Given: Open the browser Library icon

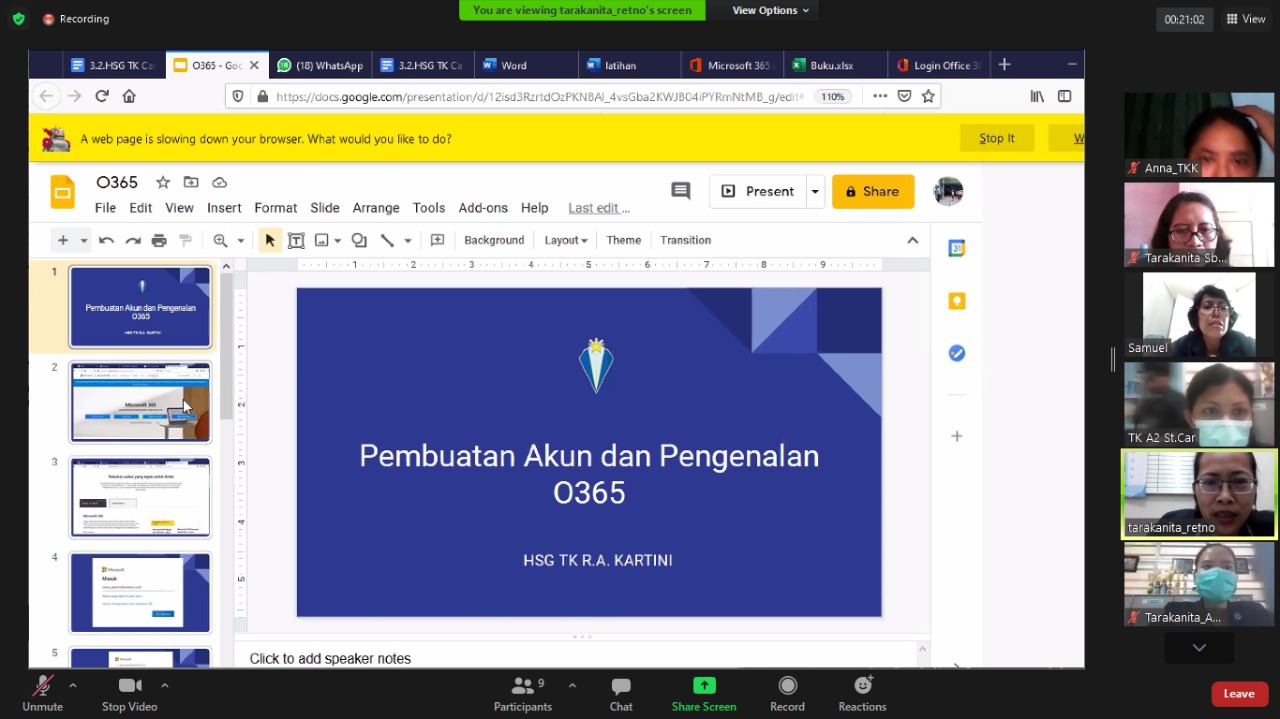Looking at the screenshot, I should pos(1037,96).
